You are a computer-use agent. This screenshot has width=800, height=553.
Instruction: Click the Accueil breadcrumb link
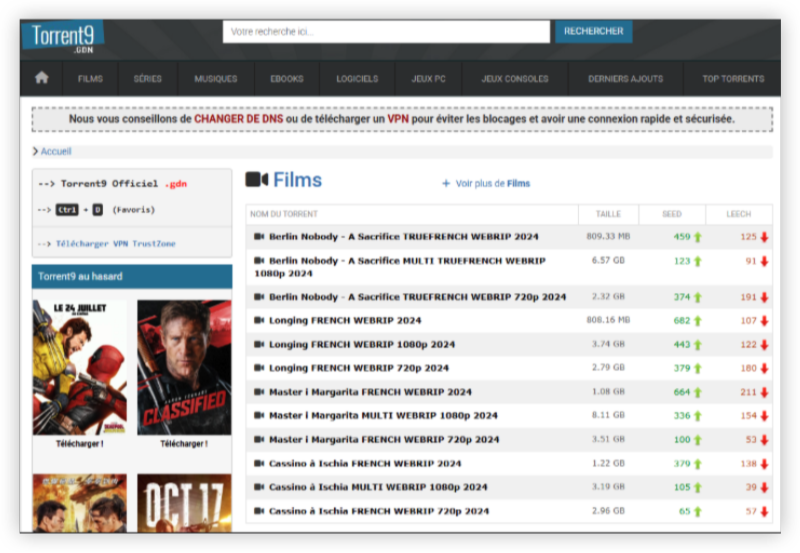[56, 151]
